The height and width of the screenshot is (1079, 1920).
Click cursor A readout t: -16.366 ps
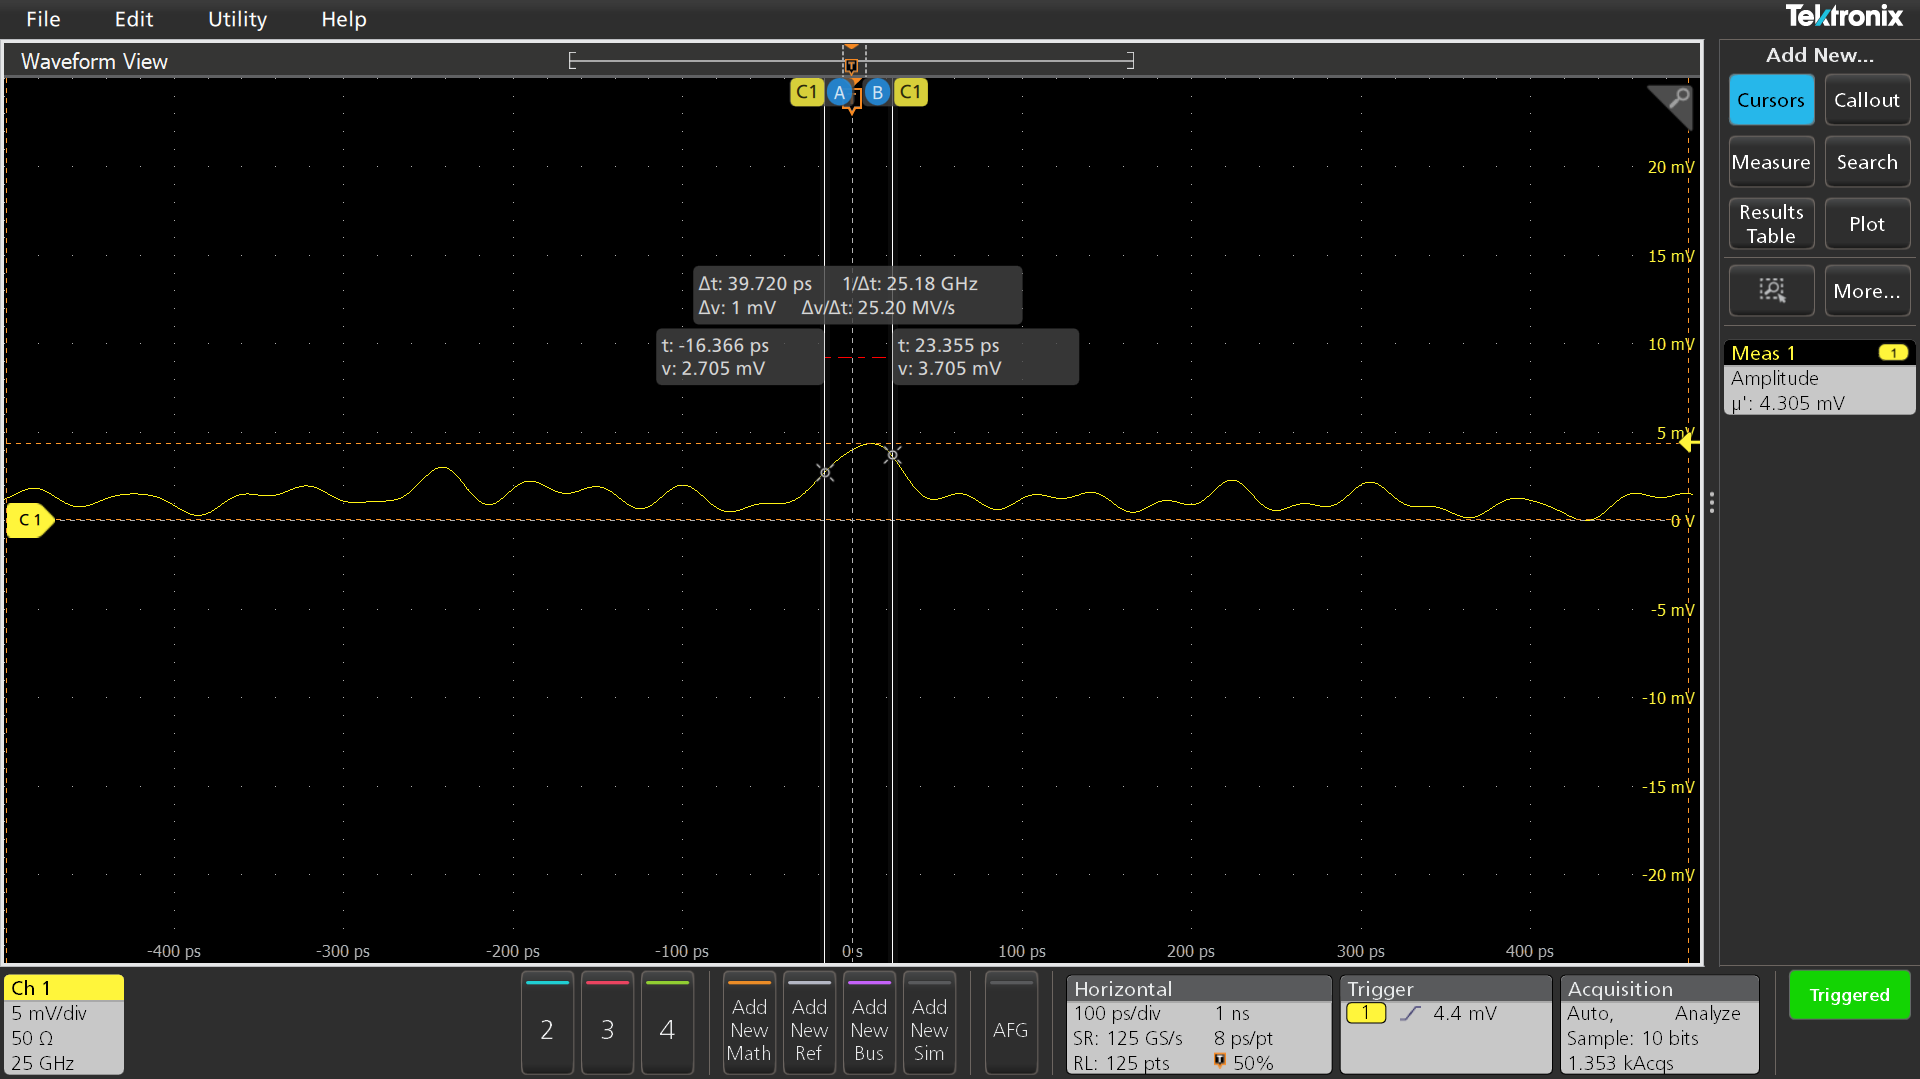pyautogui.click(x=739, y=356)
